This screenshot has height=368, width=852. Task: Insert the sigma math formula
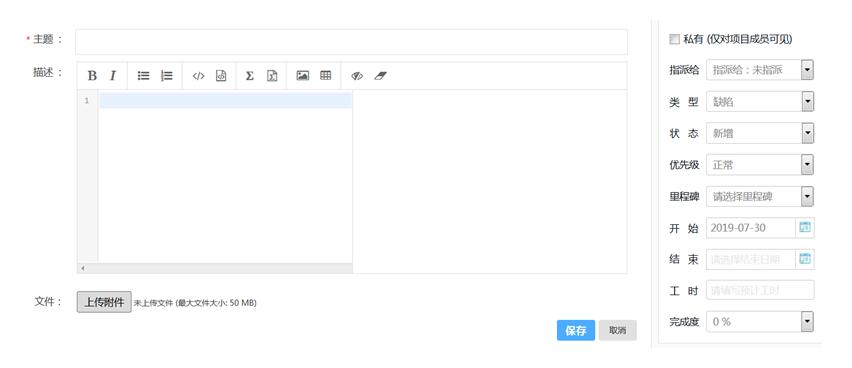[249, 76]
